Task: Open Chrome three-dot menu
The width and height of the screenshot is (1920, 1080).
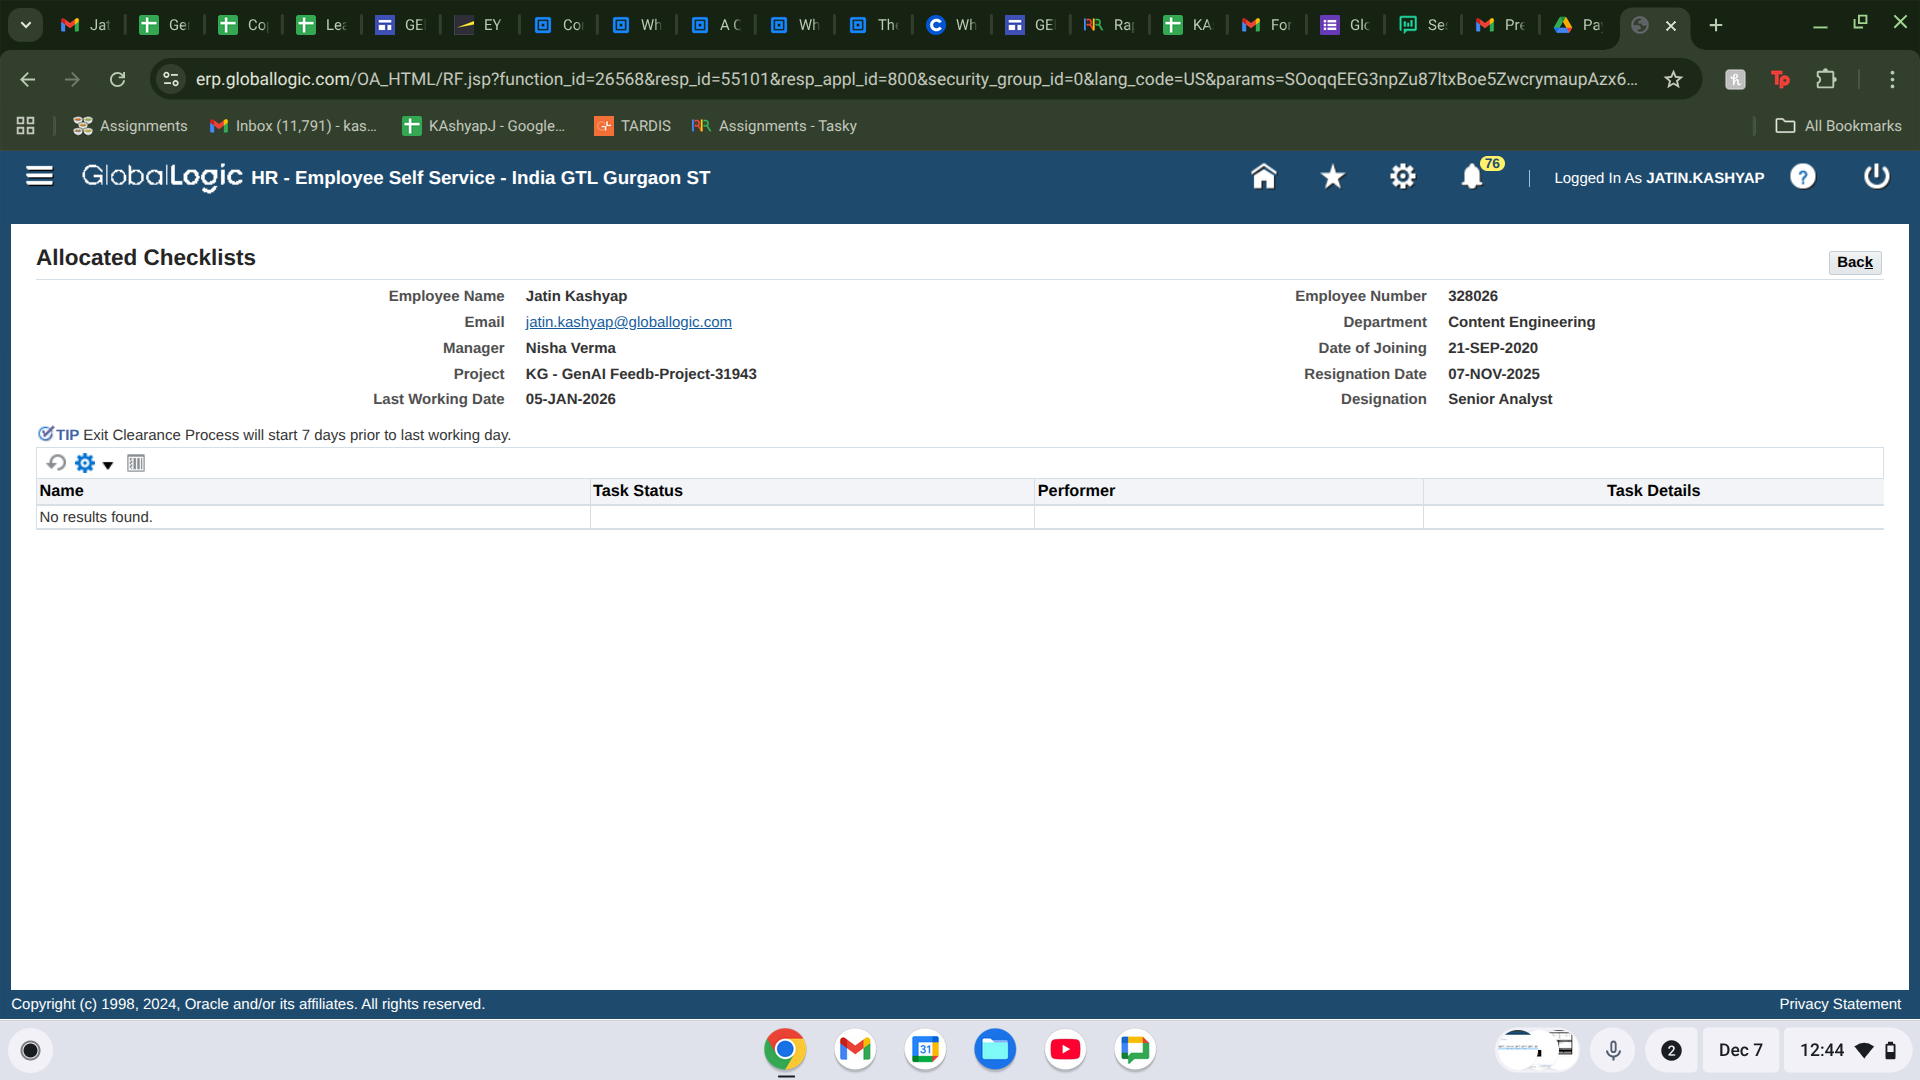Action: click(1891, 79)
